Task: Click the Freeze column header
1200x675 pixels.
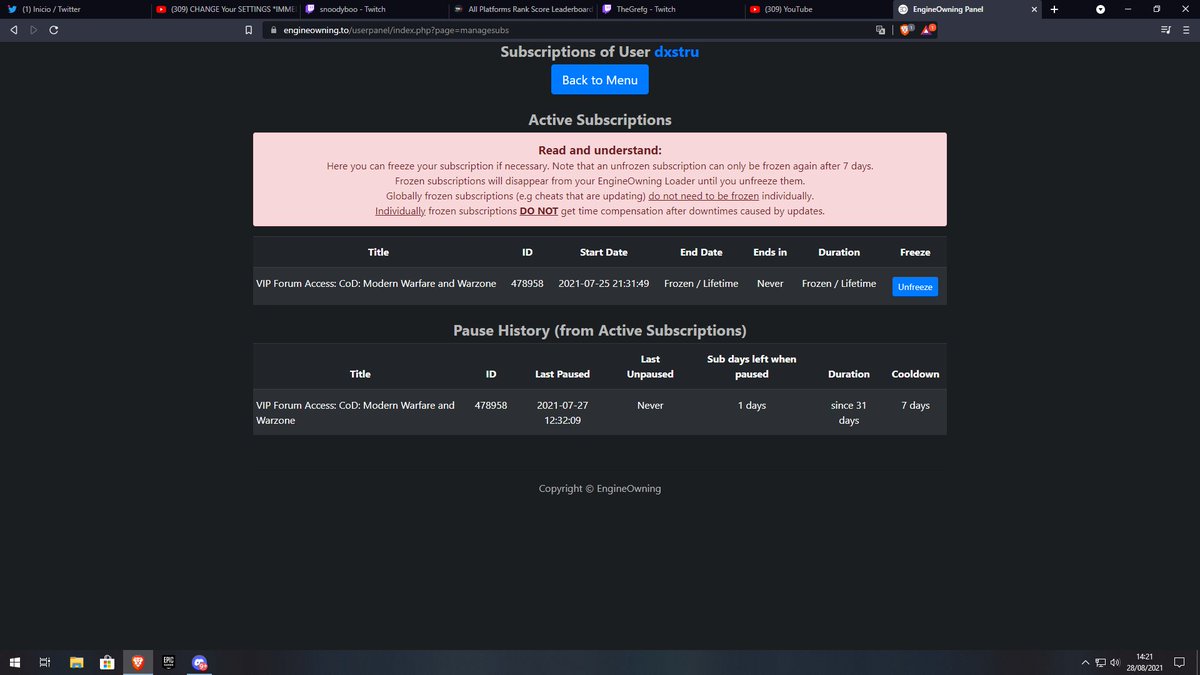Action: [915, 252]
